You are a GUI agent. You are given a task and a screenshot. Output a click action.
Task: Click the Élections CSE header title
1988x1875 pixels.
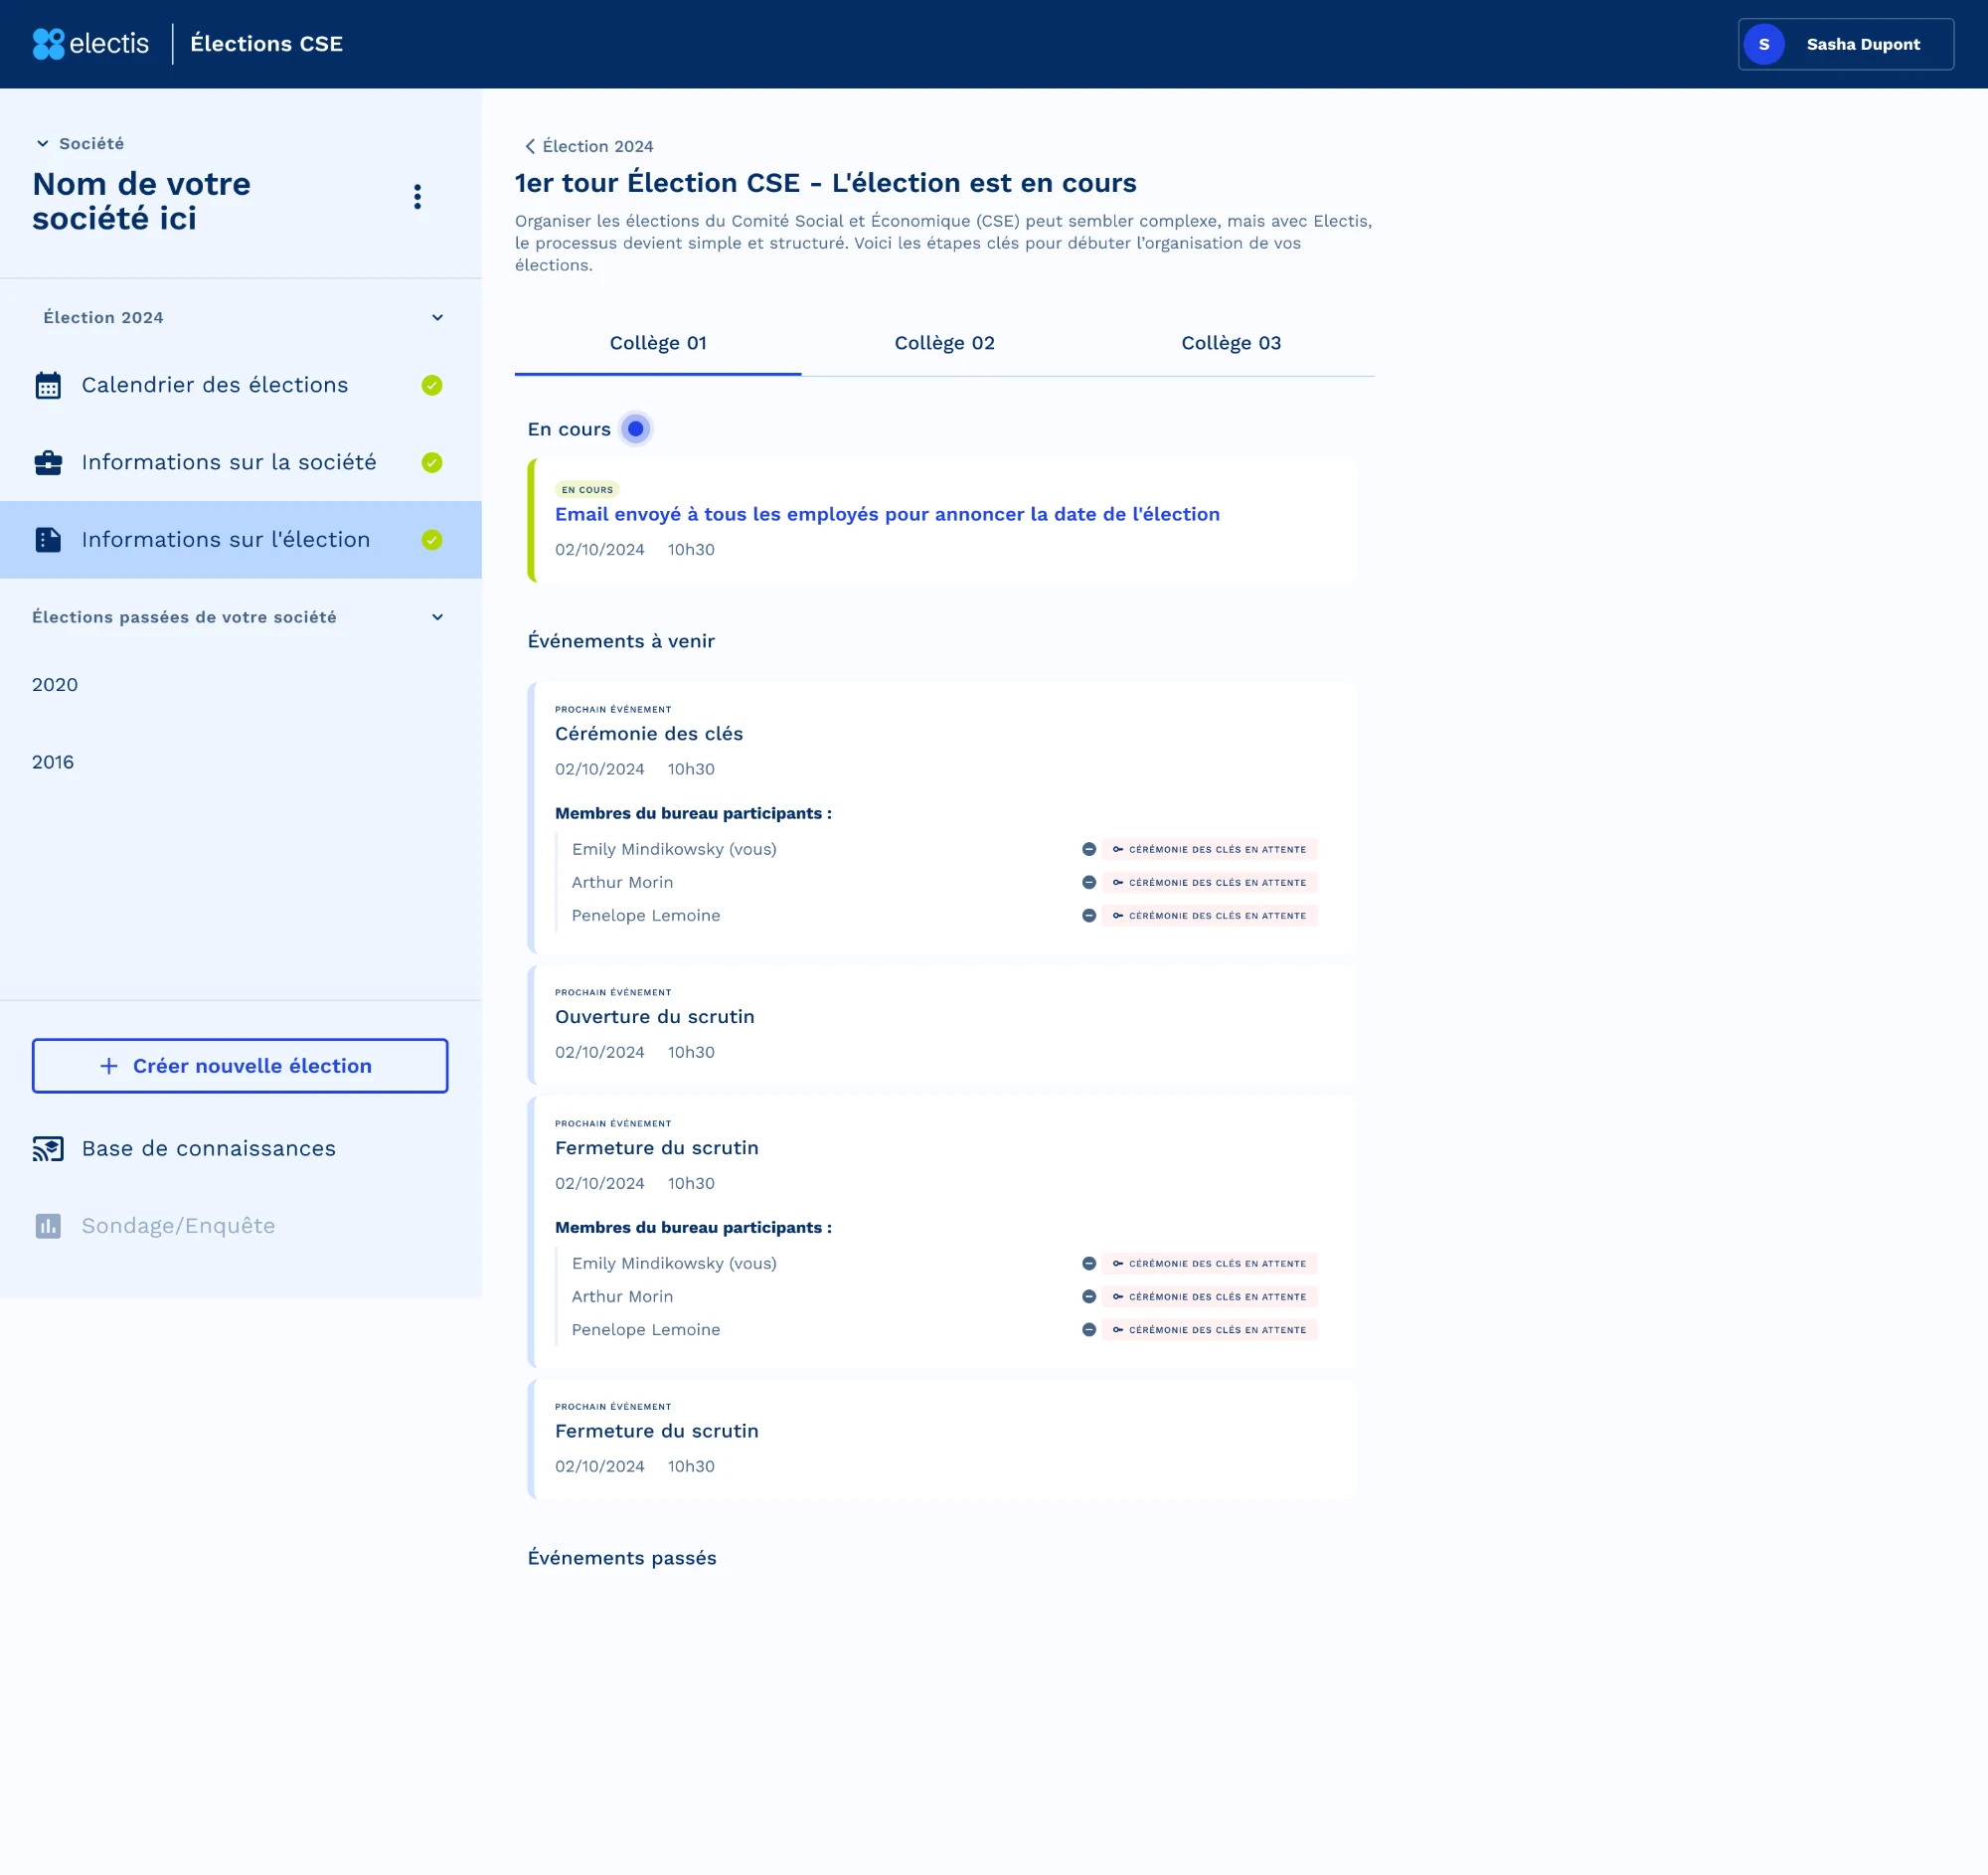pos(266,44)
